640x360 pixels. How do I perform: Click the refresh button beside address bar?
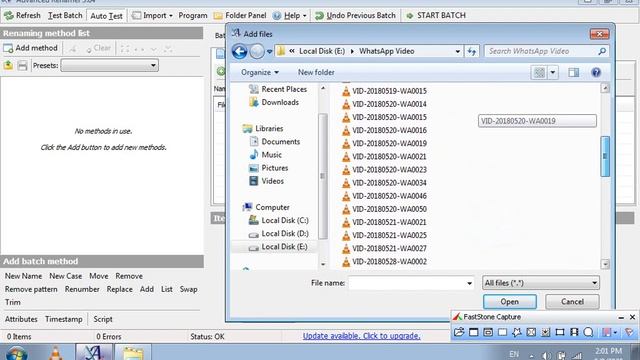coord(472,51)
